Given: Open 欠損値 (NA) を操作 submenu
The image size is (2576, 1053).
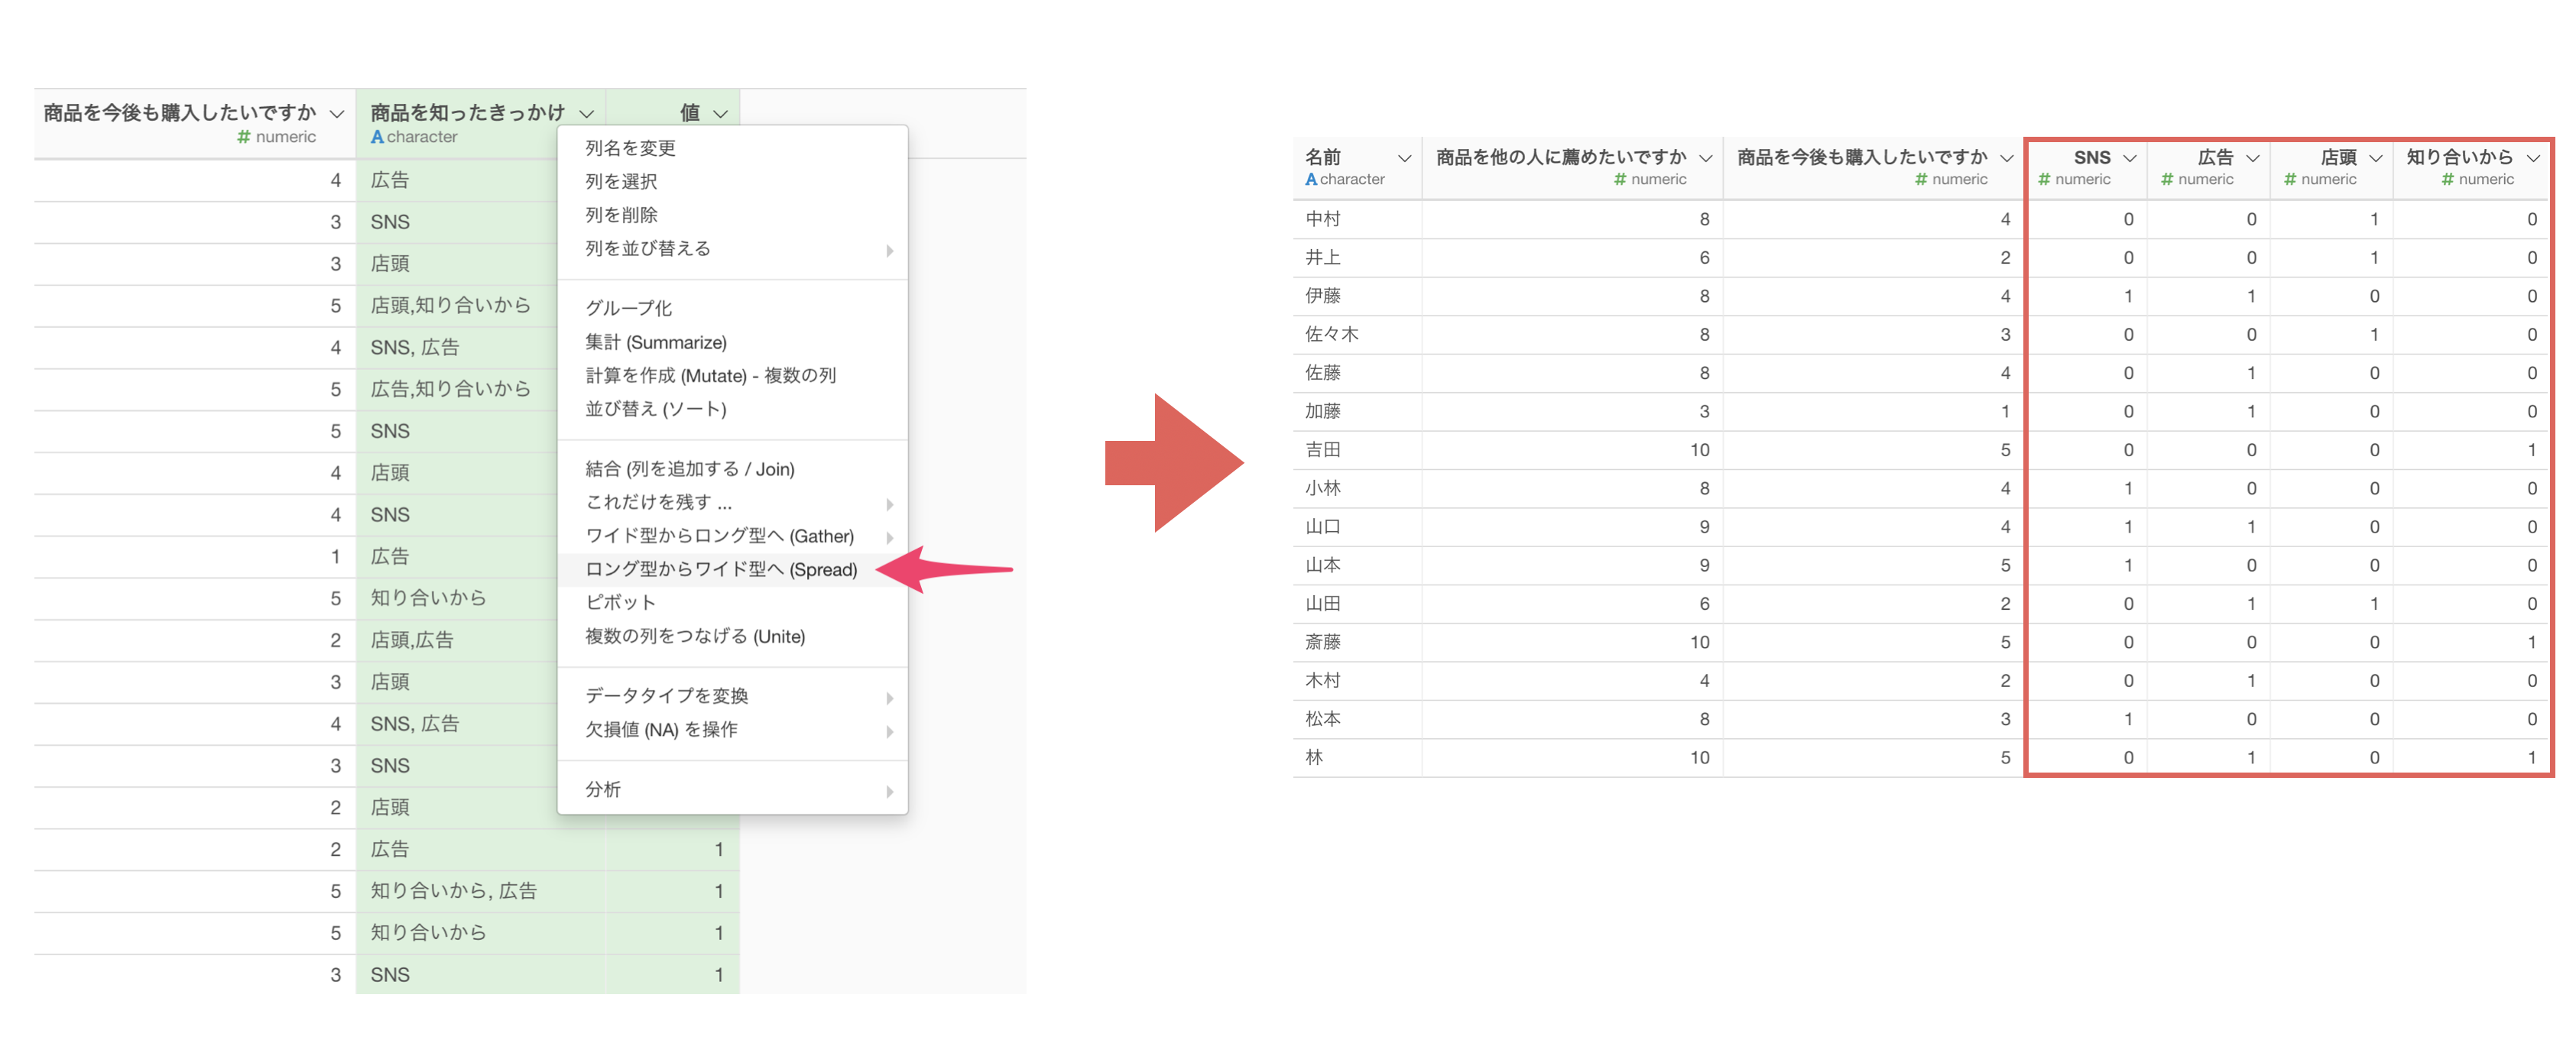Looking at the screenshot, I should pos(732,729).
